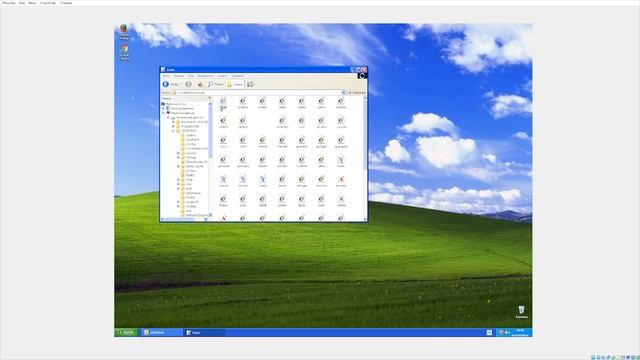Viewport: 640px width, 360px height.
Task: Select the Media folder in tree
Action: 190,197
